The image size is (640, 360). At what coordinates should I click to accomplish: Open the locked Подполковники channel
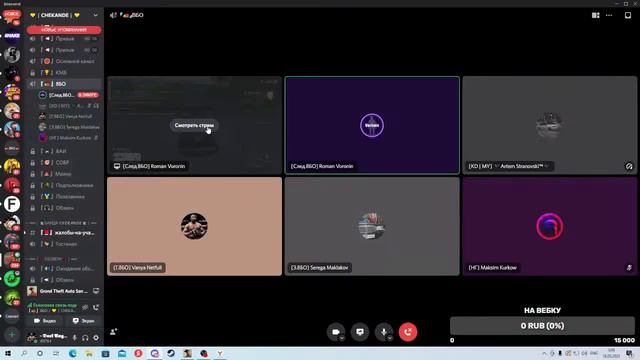pyautogui.click(x=63, y=185)
